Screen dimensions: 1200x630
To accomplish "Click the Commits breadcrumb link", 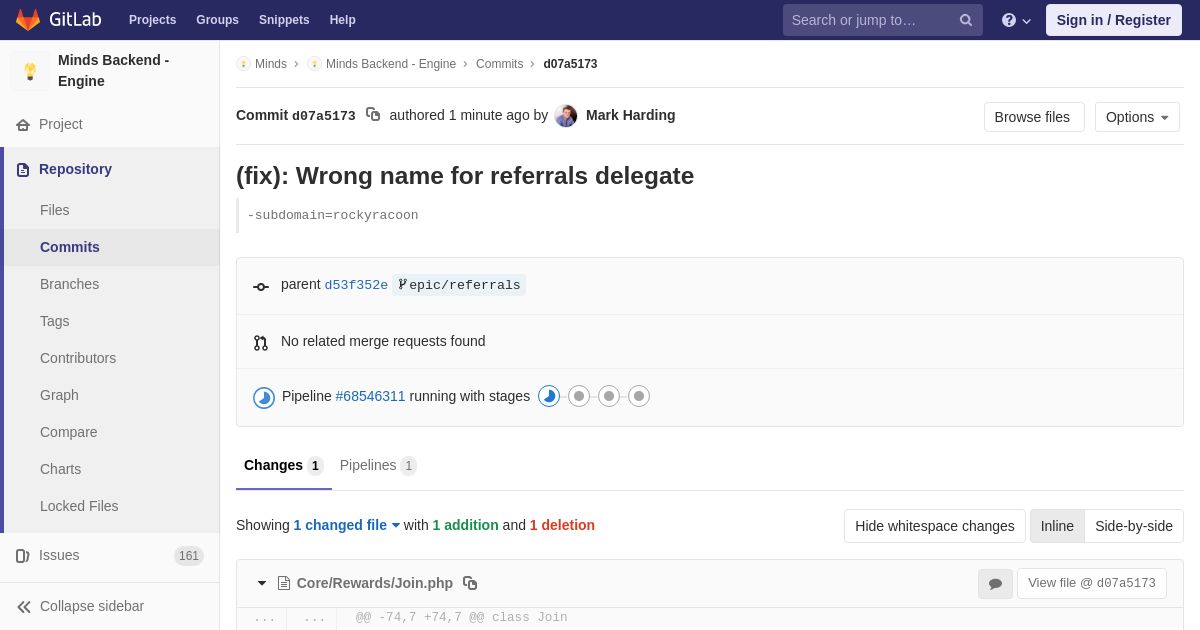I will 499,64.
